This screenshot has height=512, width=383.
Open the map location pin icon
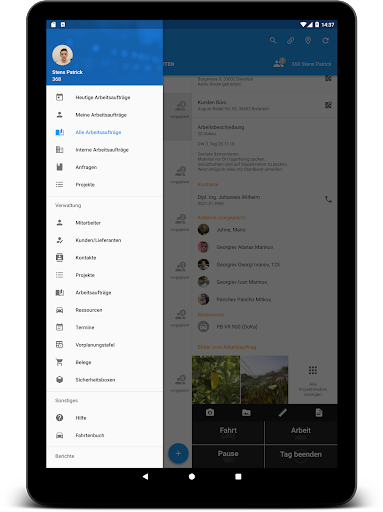tap(308, 41)
